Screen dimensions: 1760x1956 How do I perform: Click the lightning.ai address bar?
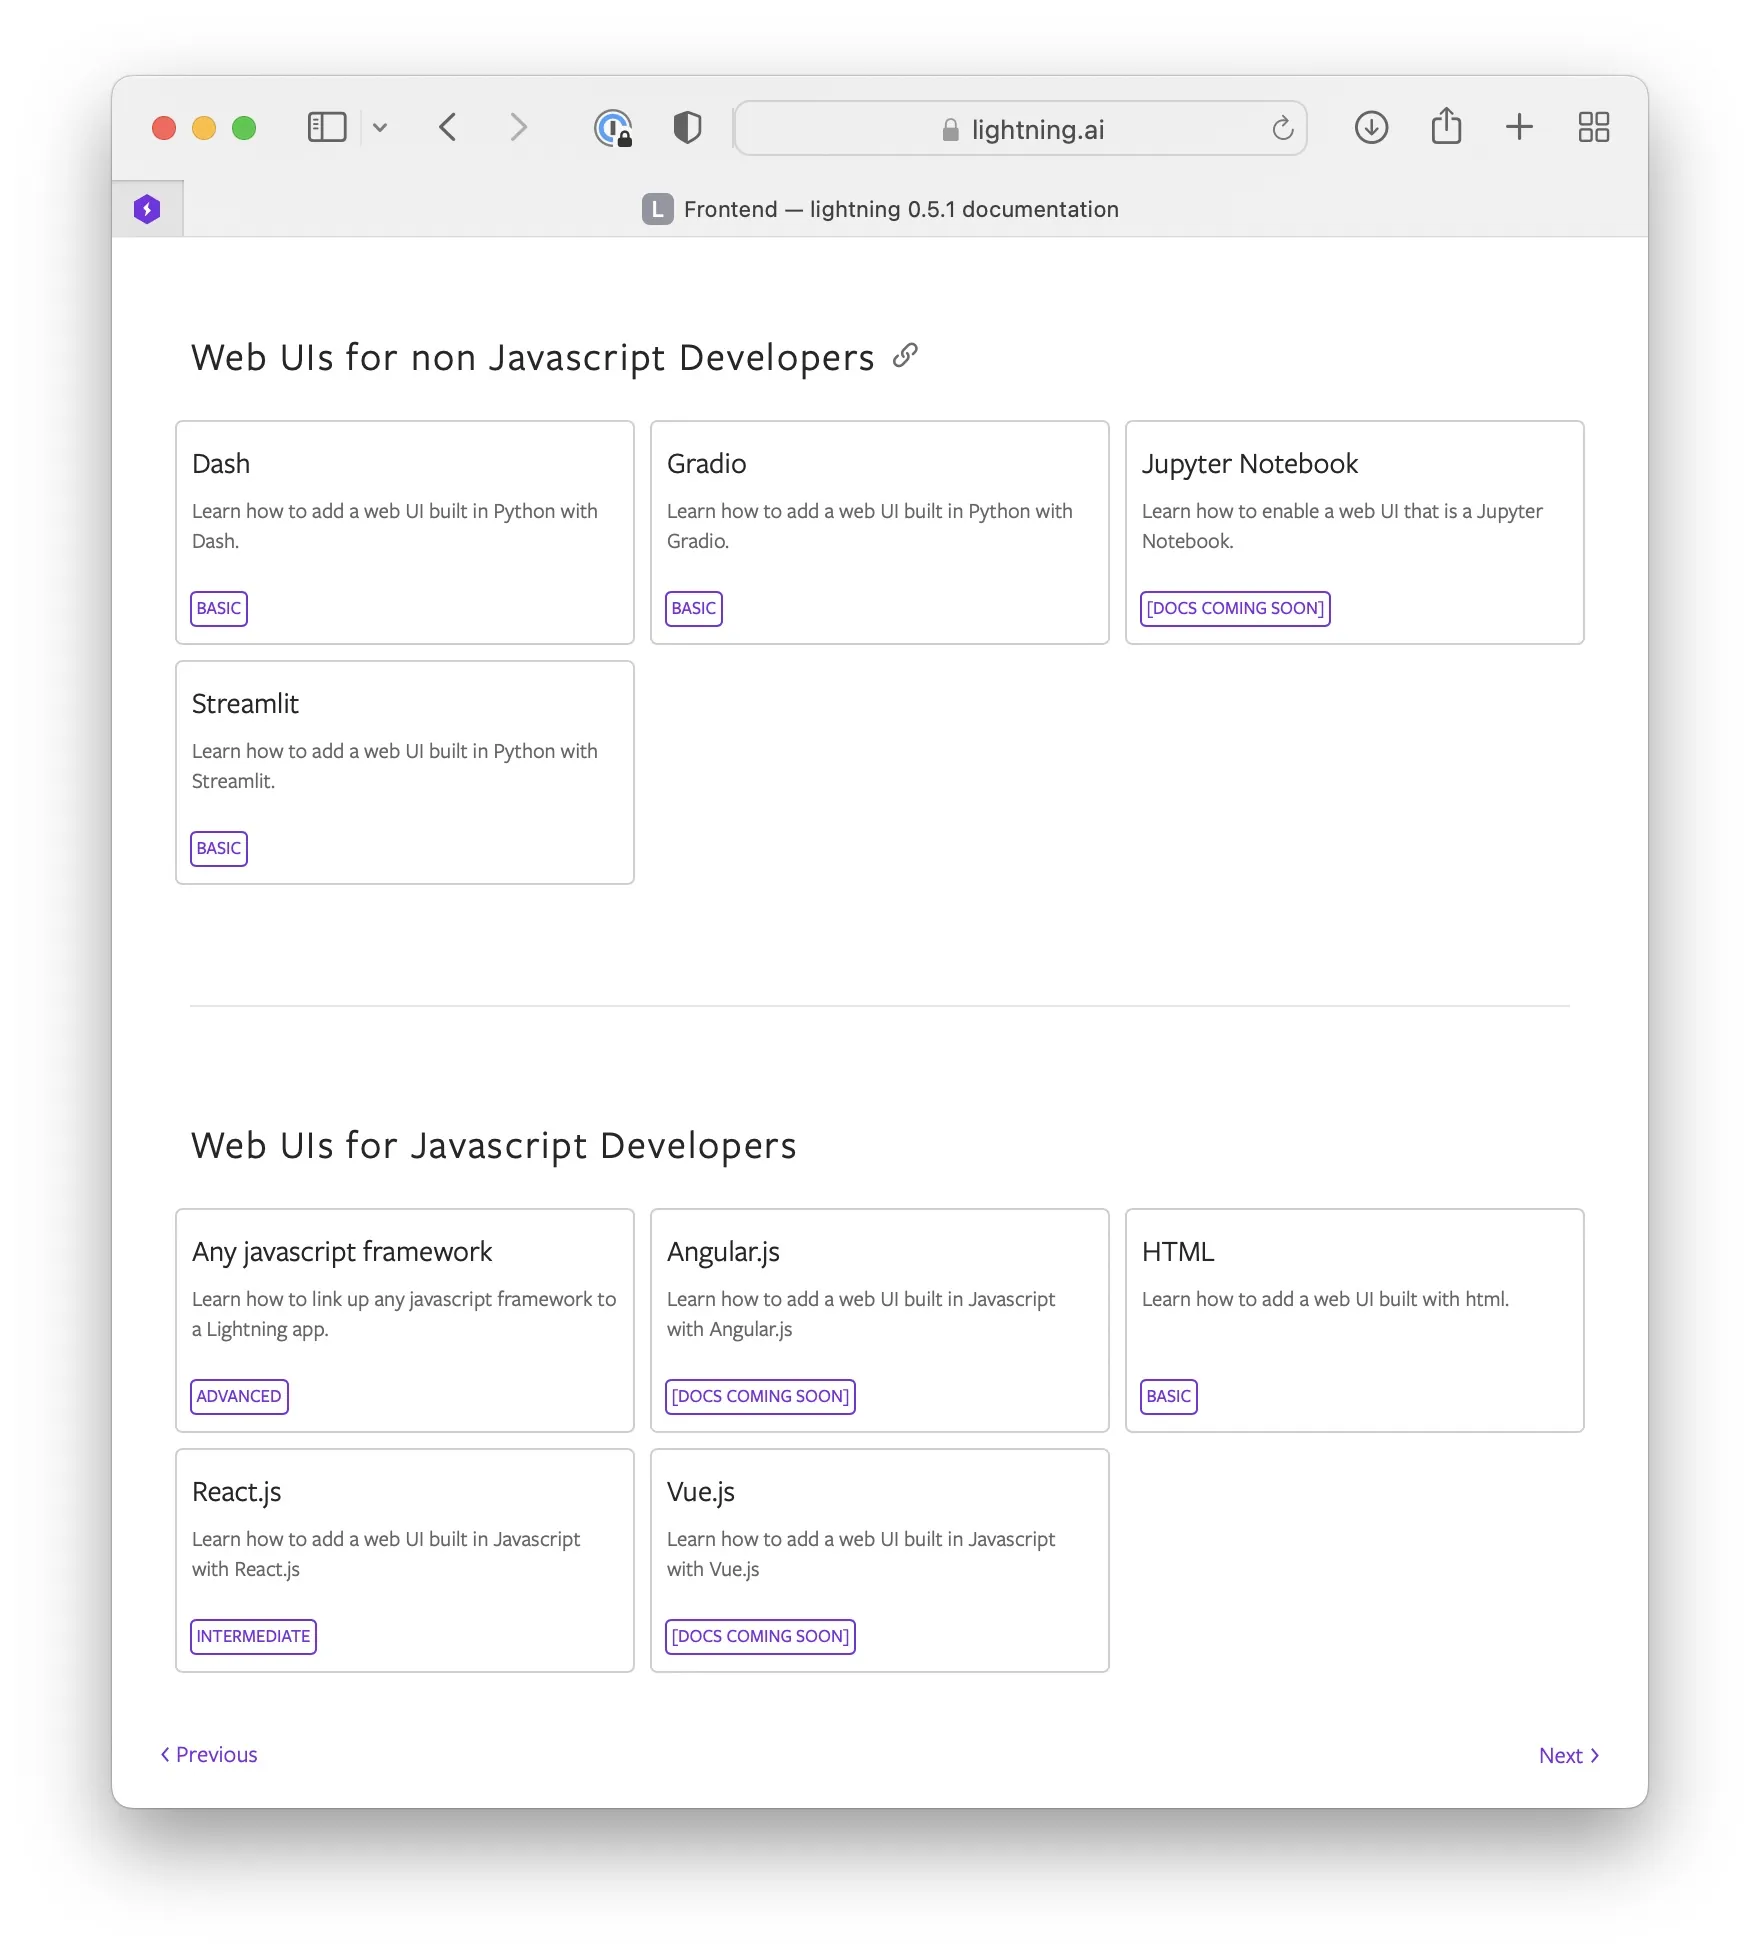(x=1021, y=128)
